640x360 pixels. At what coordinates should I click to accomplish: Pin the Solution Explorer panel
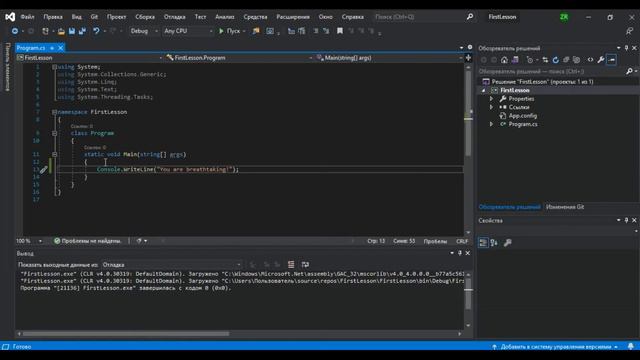click(627, 48)
